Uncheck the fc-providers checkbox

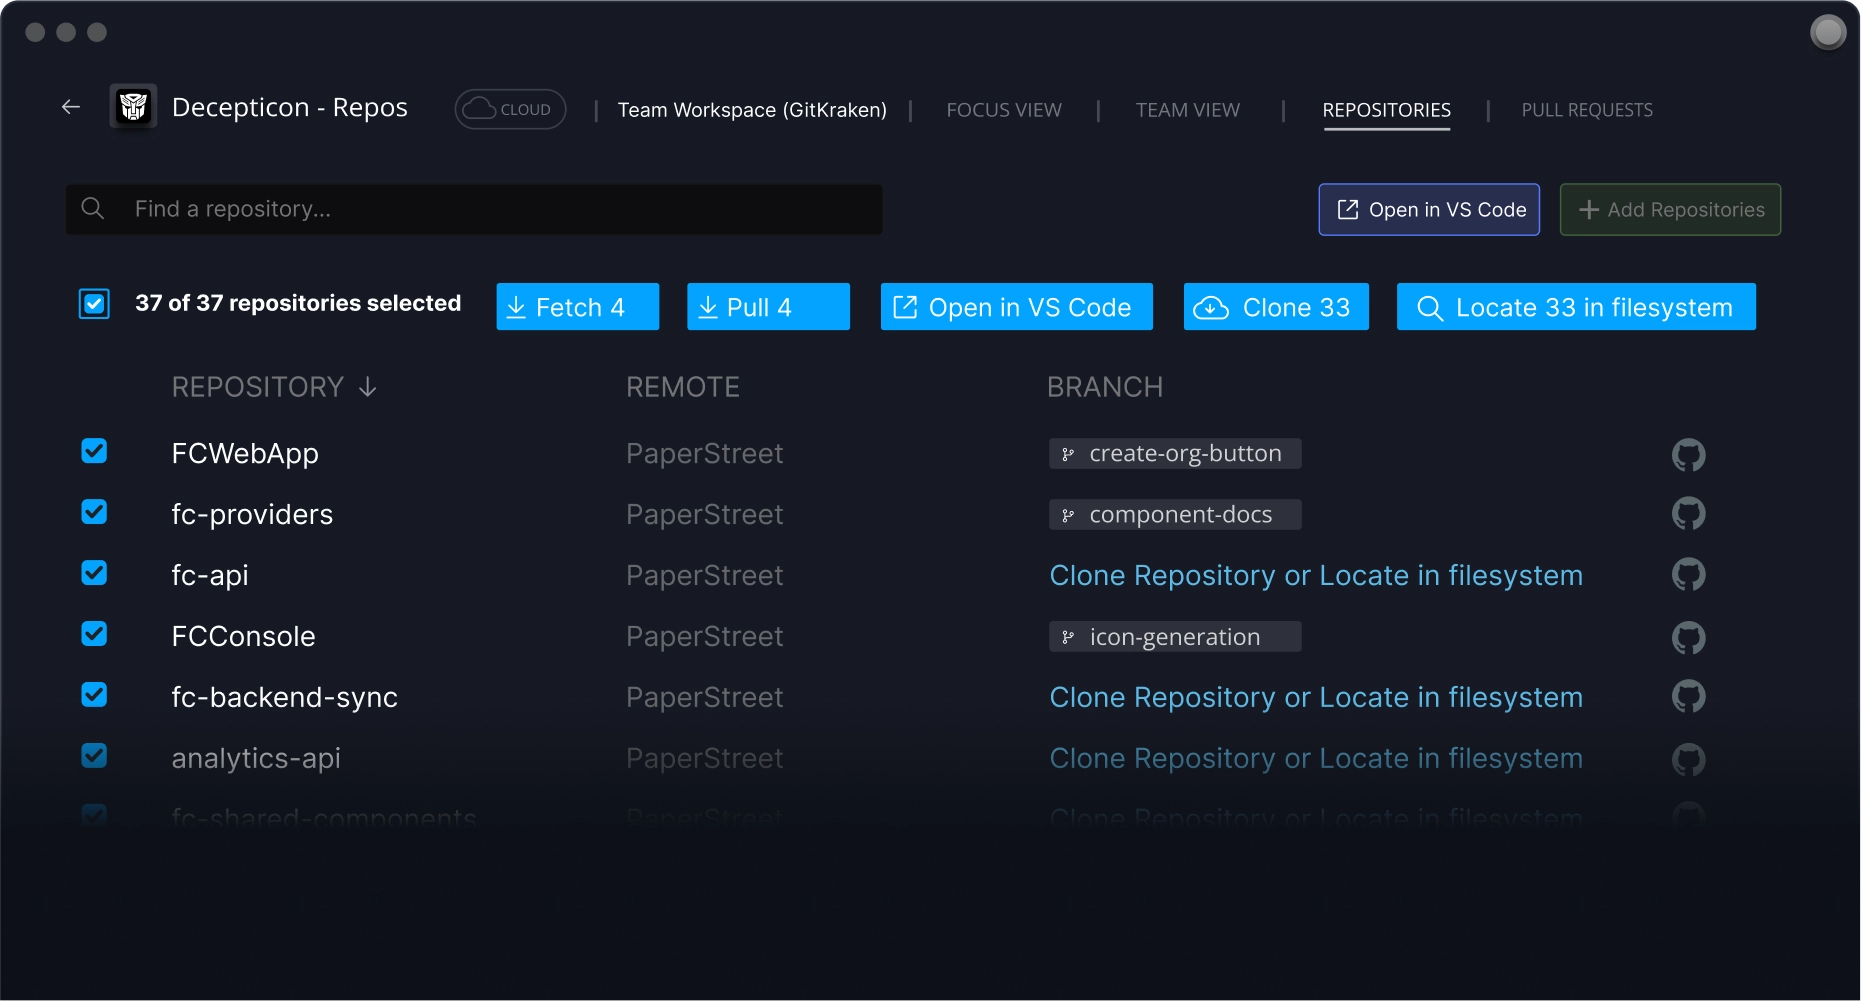94,512
